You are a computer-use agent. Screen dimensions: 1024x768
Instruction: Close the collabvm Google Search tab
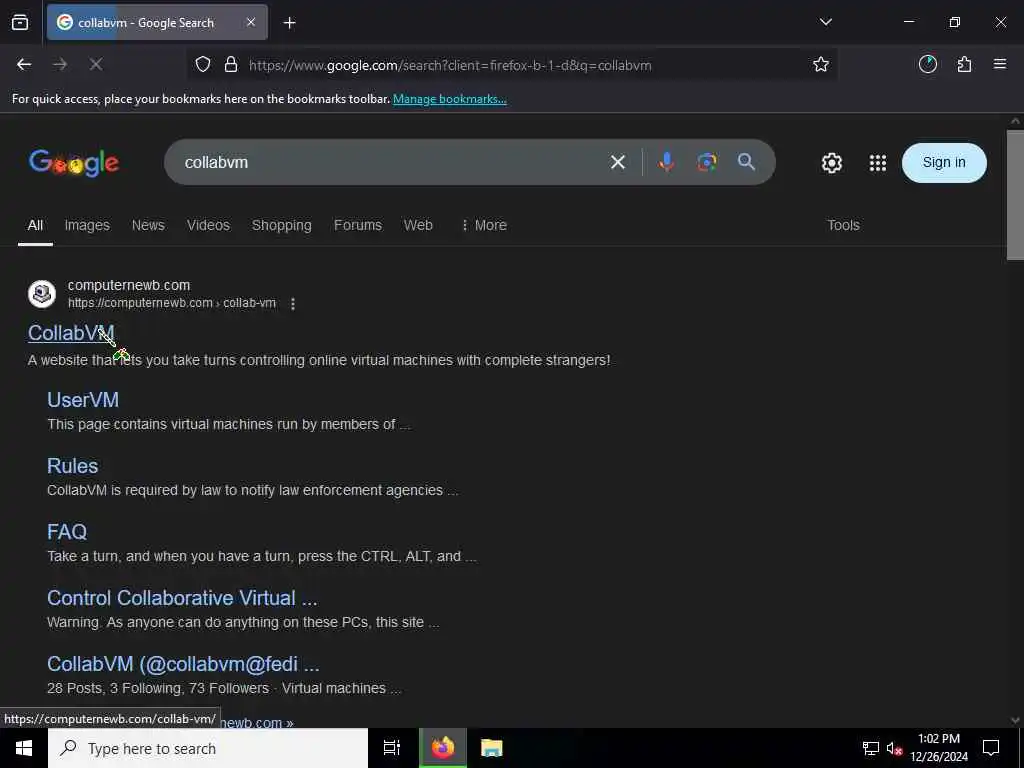pos(251,22)
